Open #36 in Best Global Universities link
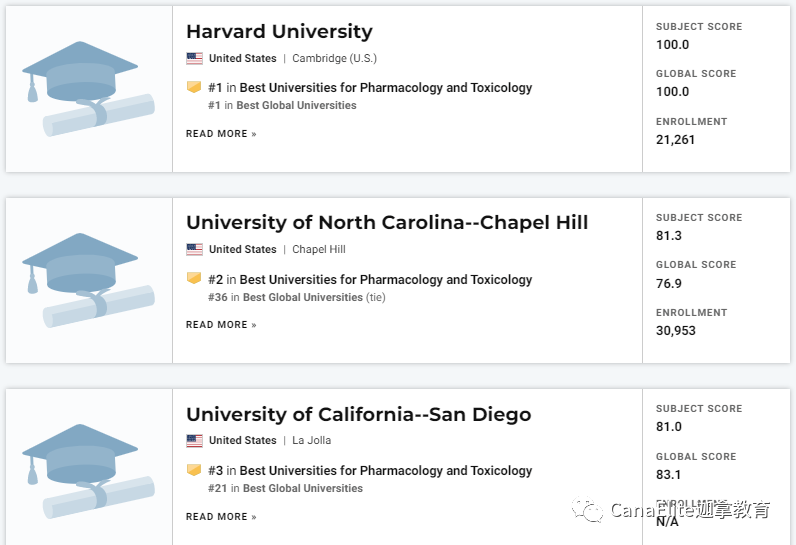Screen dimensions: 796x545 (296, 297)
